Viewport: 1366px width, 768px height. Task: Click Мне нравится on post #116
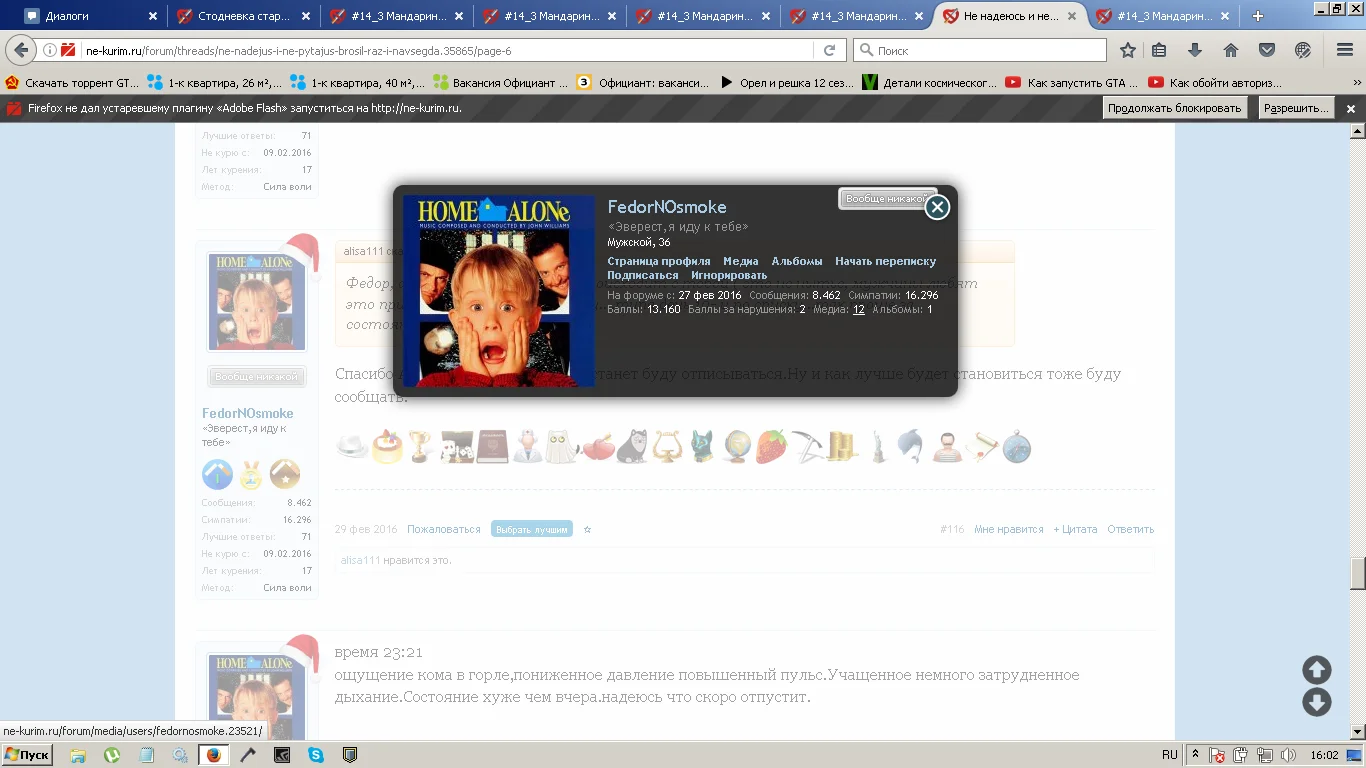pyautogui.click(x=1009, y=529)
